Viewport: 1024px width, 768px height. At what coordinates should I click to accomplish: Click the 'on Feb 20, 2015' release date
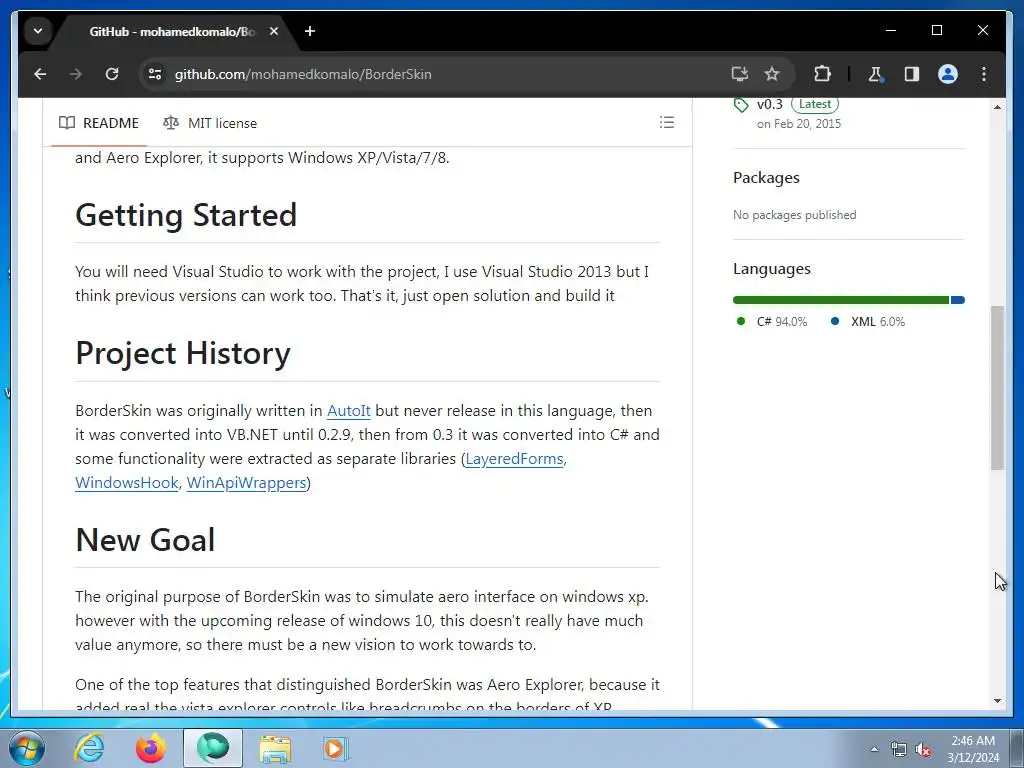point(799,124)
